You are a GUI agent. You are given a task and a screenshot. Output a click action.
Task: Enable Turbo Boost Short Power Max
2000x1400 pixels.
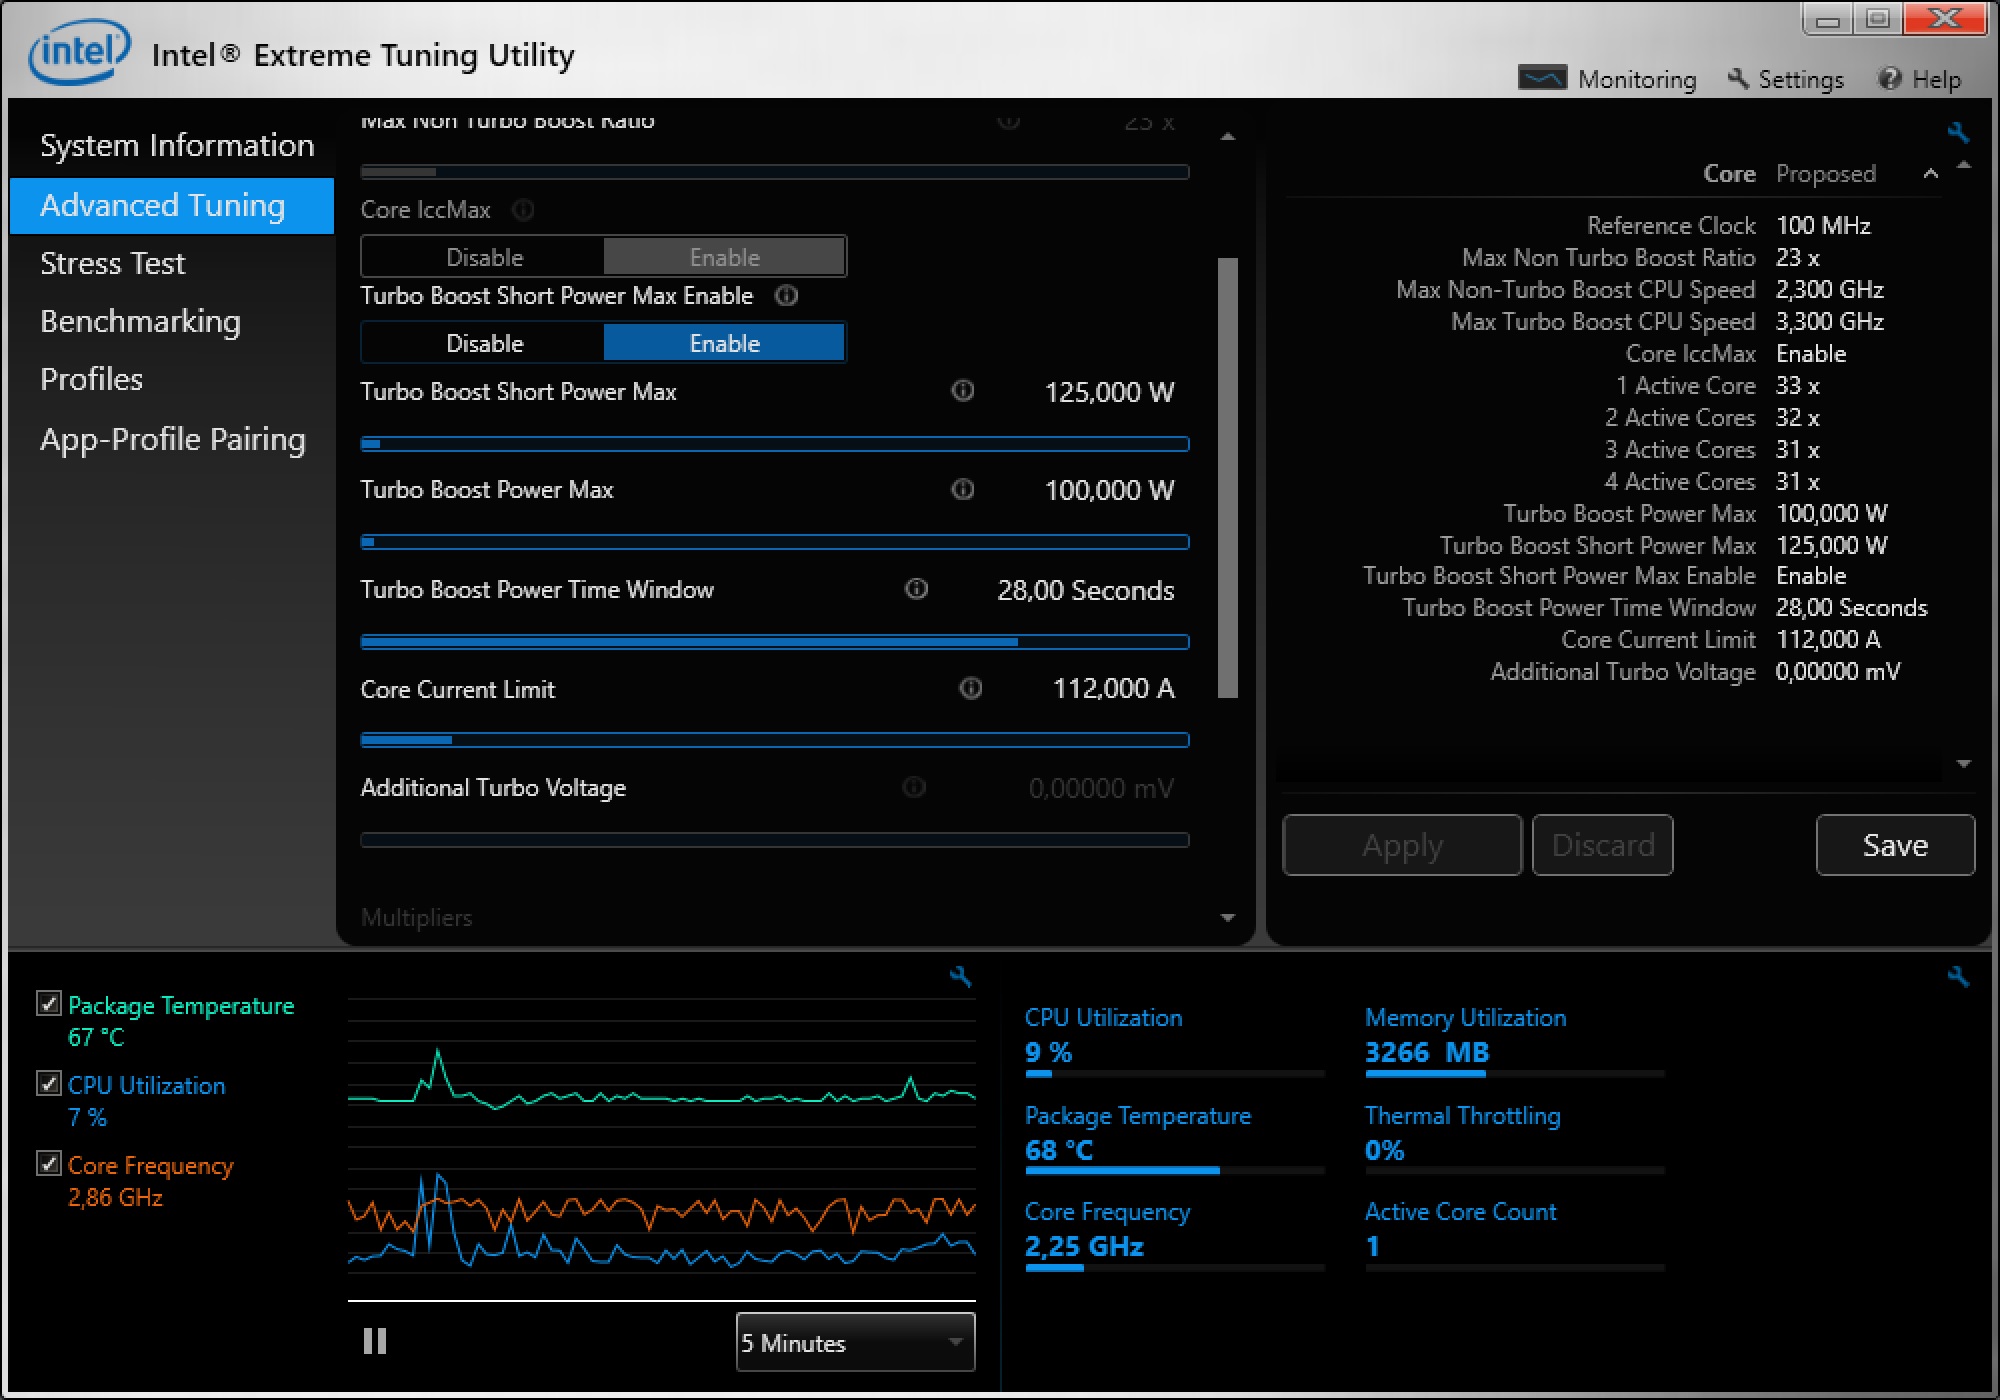(725, 343)
